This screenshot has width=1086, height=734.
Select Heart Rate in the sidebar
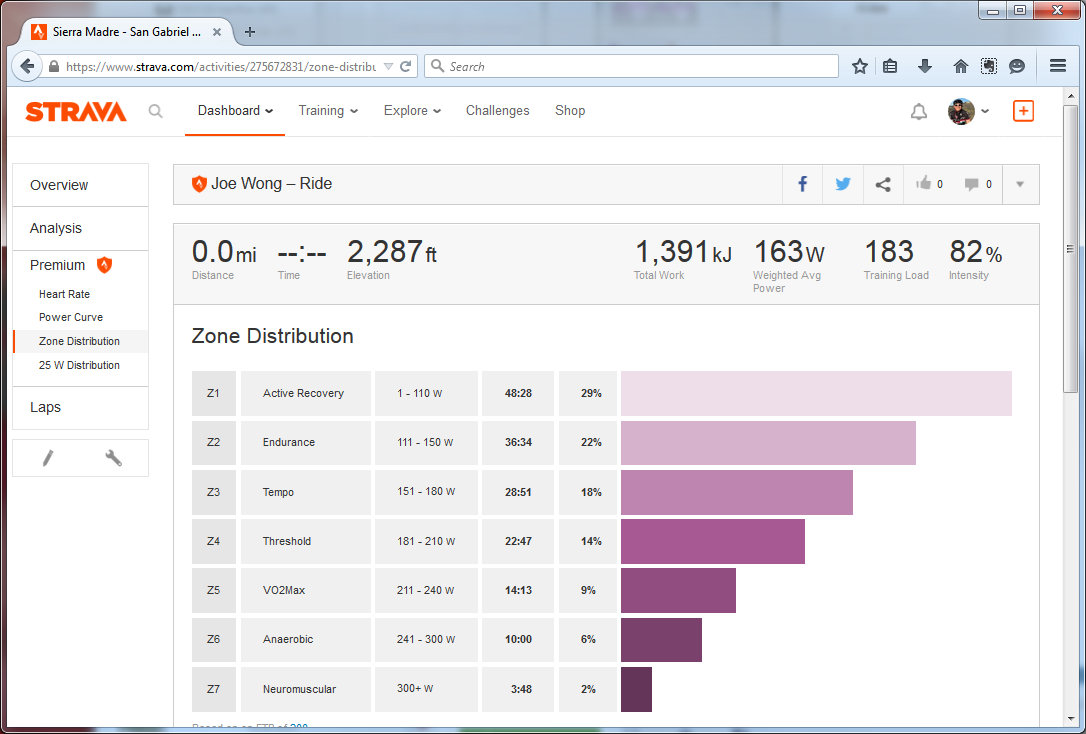click(64, 294)
